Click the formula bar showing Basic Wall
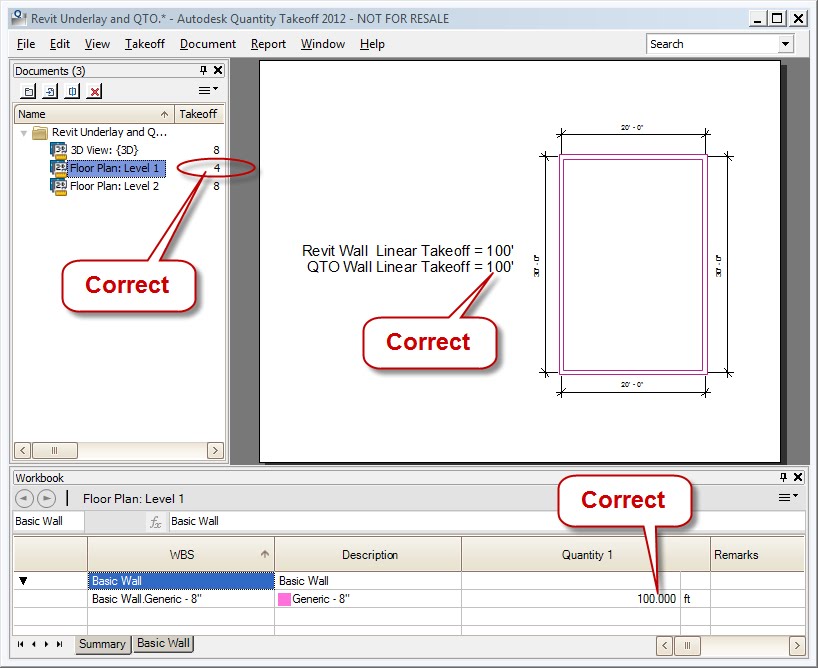The image size is (818, 668). (487, 521)
